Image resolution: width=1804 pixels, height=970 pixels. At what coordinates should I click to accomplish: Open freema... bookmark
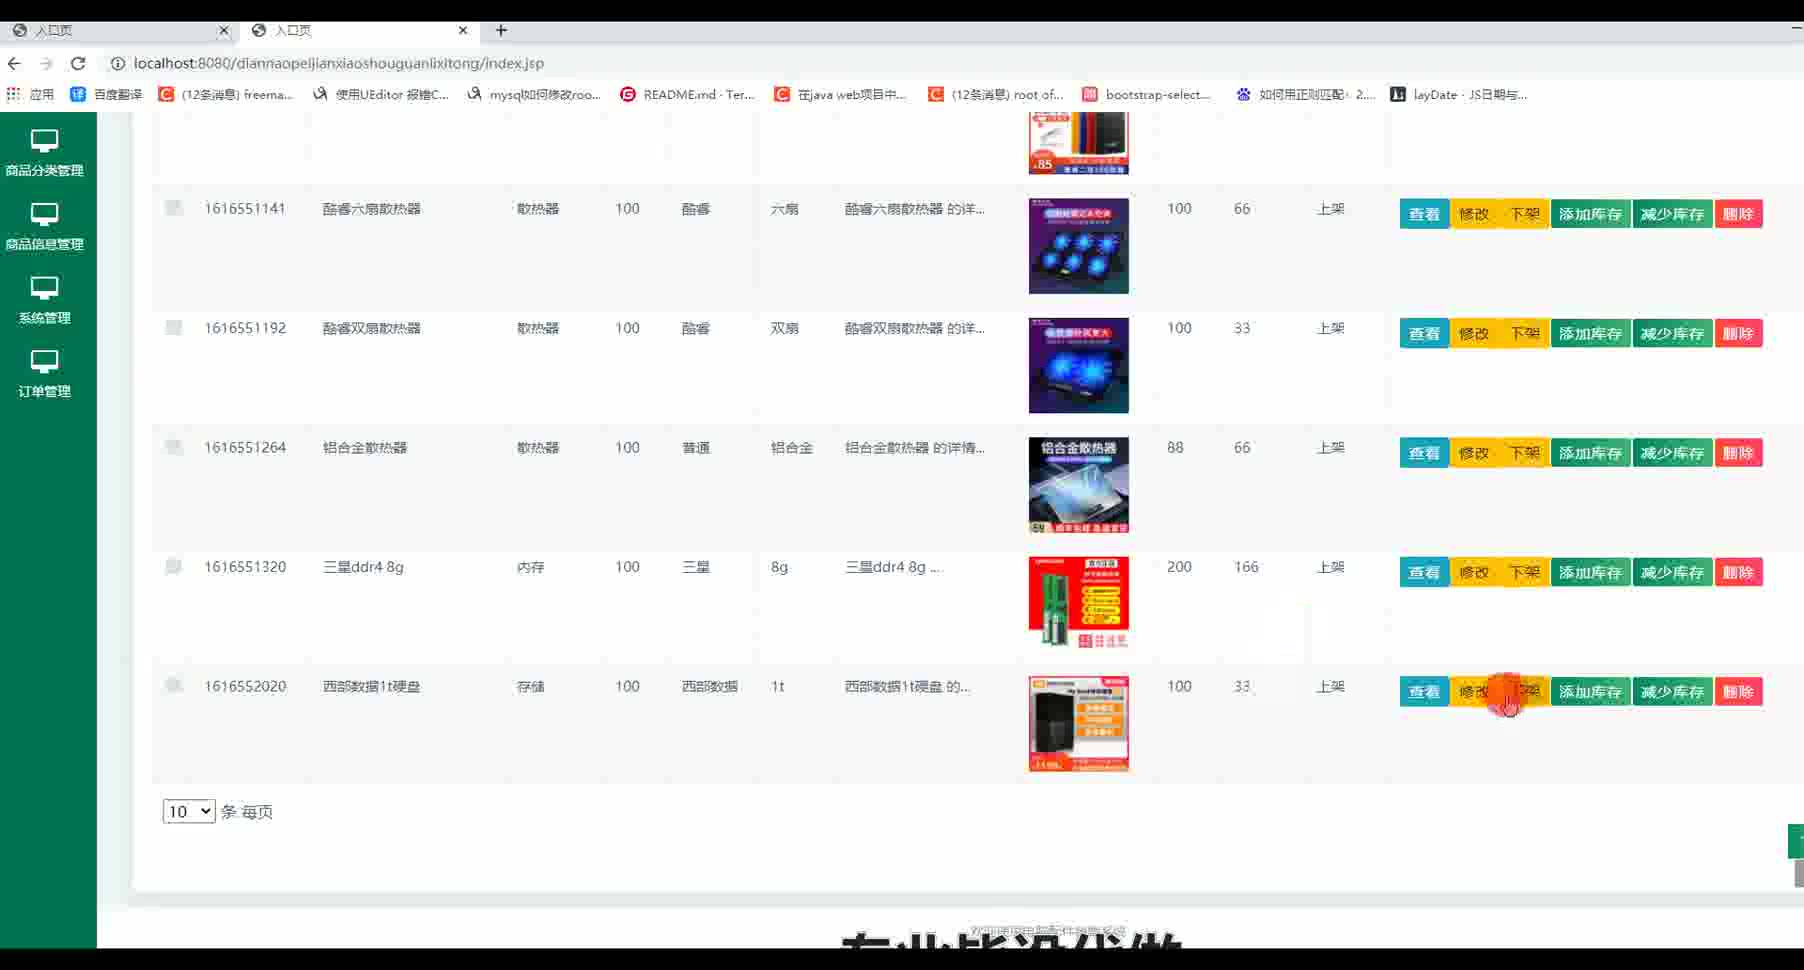(x=226, y=94)
